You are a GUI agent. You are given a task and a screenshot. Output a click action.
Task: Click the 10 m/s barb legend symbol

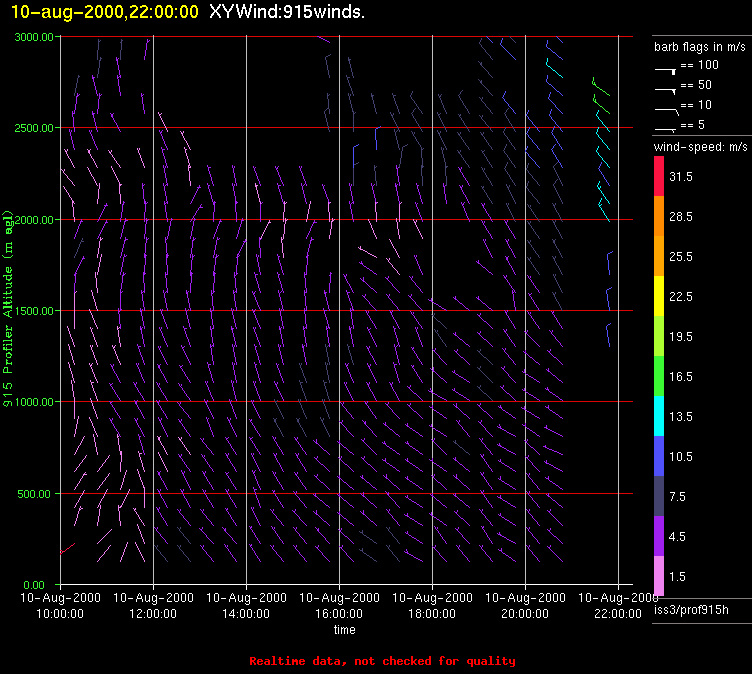[666, 107]
